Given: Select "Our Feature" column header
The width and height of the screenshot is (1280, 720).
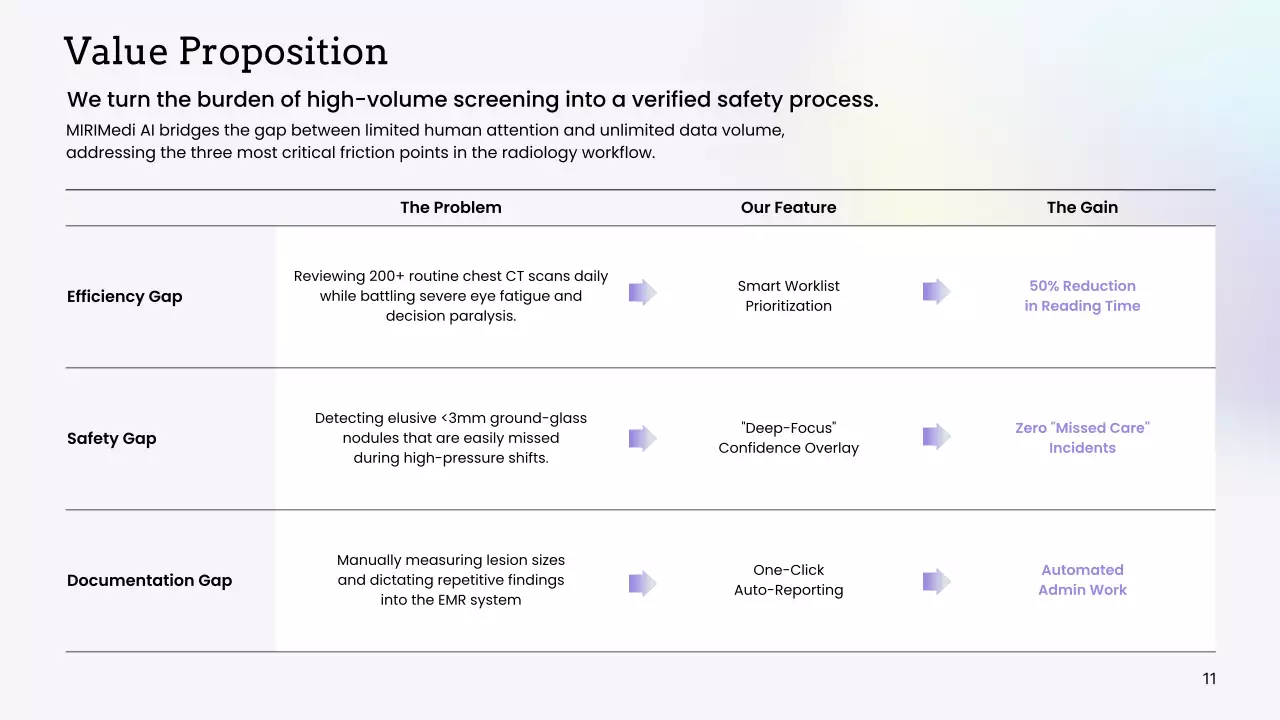Looking at the screenshot, I should click(788, 208).
